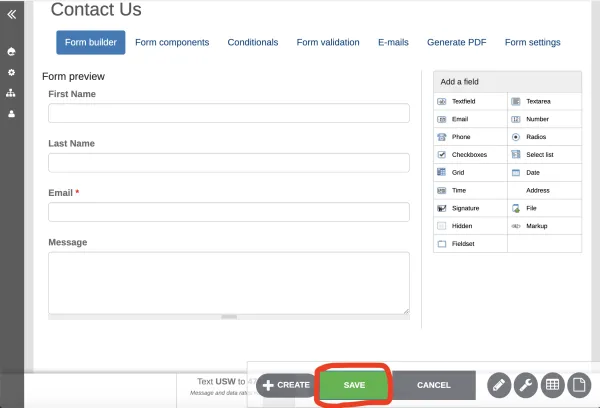Add a Time field component
This screenshot has height=408, width=600.
pos(470,190)
